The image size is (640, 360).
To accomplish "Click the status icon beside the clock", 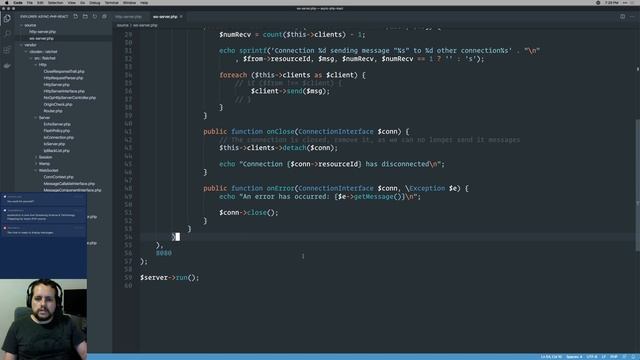I will [598, 2].
